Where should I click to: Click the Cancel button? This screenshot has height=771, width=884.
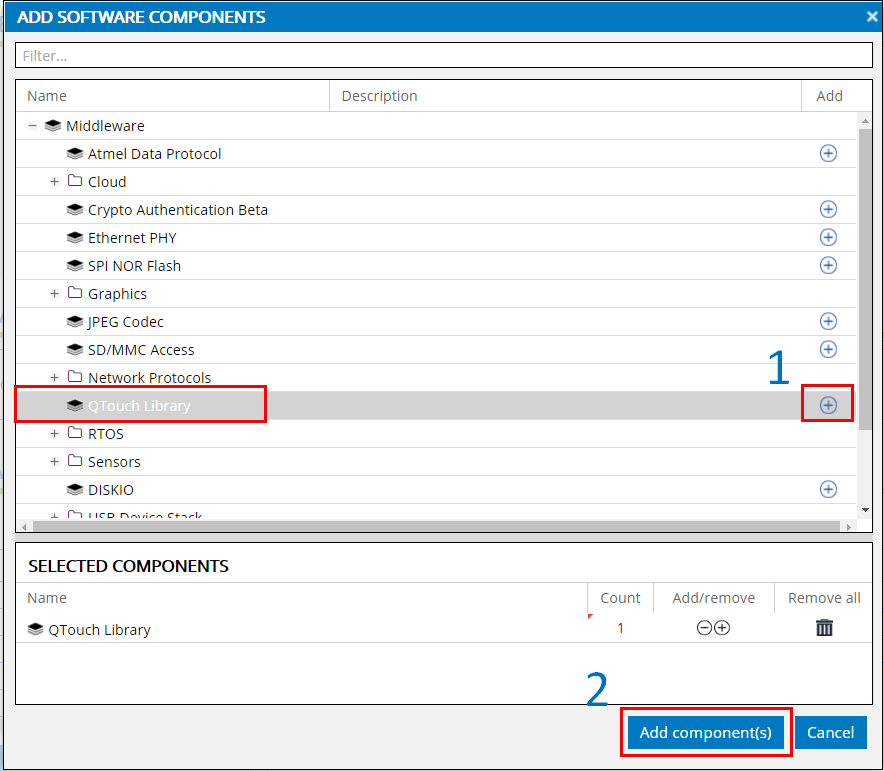point(830,732)
